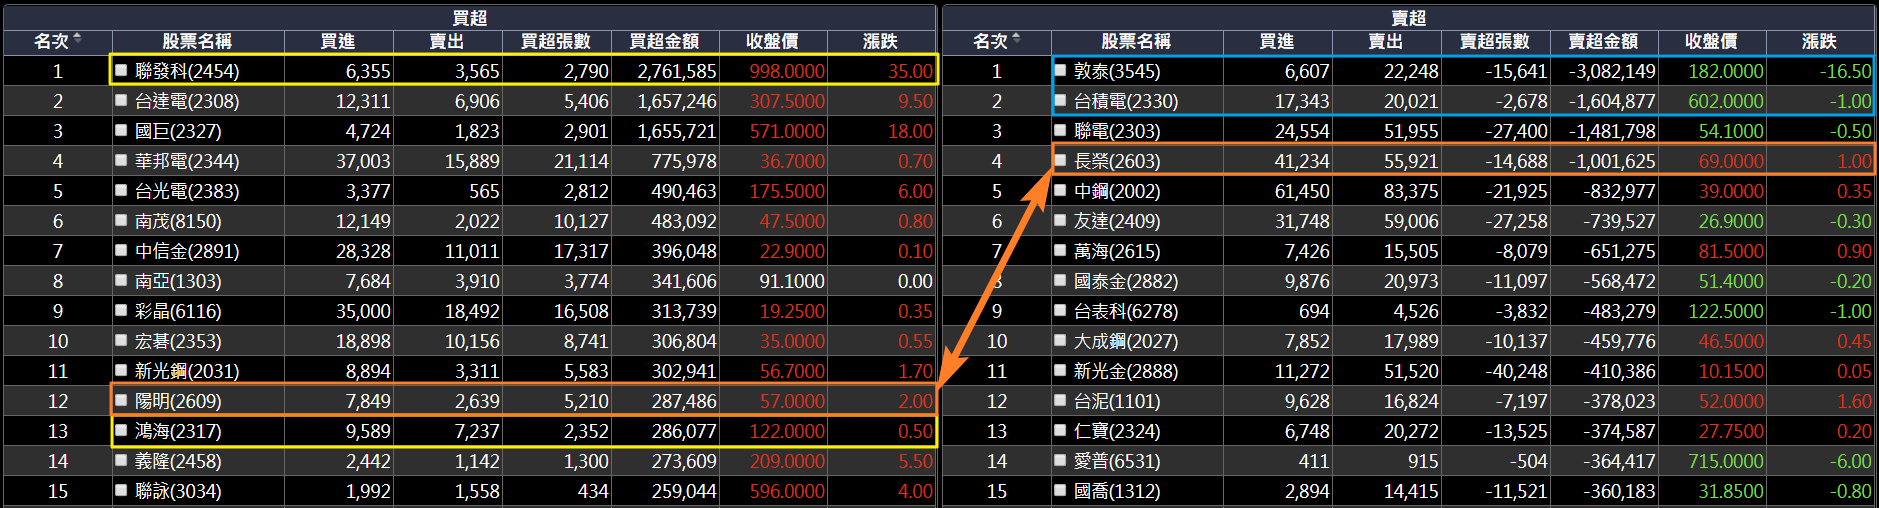
Task: Tick checkbox next to 台達電(2308)
Action: click(121, 101)
